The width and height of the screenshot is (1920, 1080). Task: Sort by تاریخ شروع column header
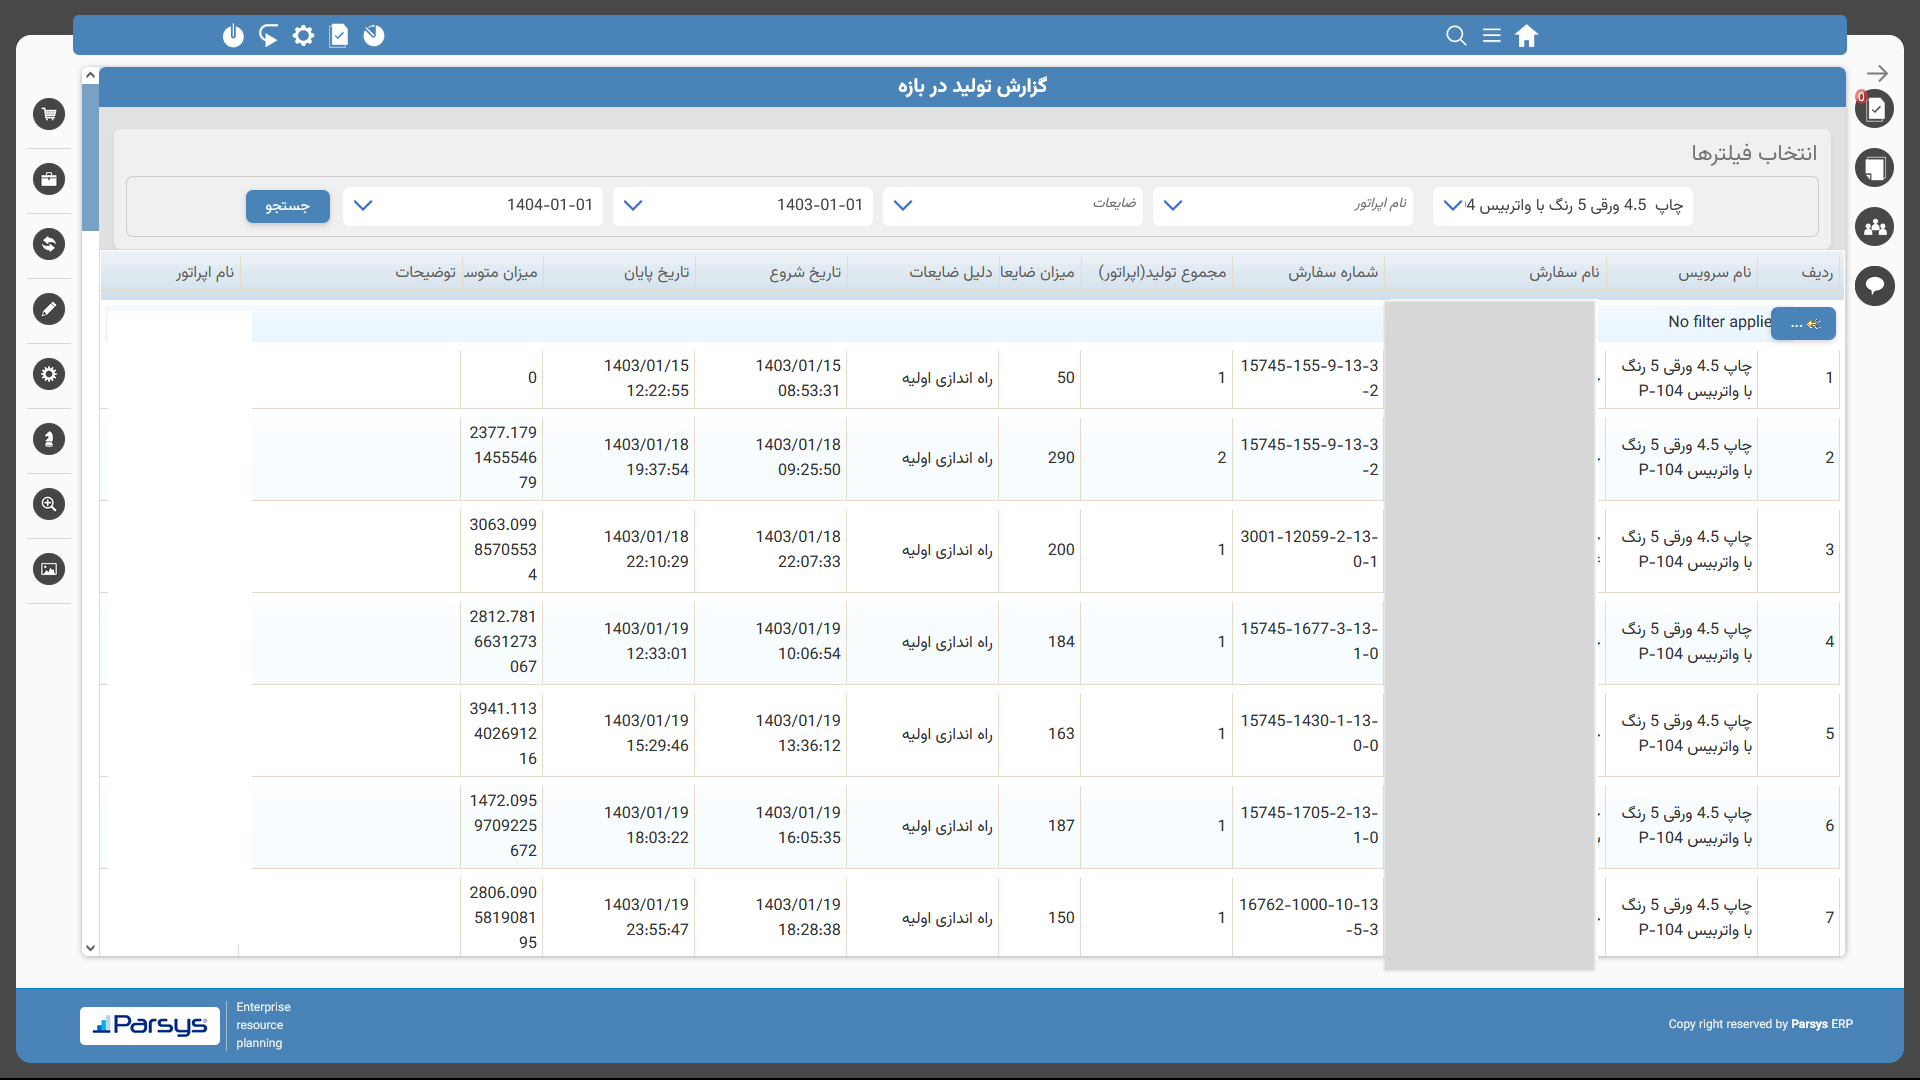[804, 272]
